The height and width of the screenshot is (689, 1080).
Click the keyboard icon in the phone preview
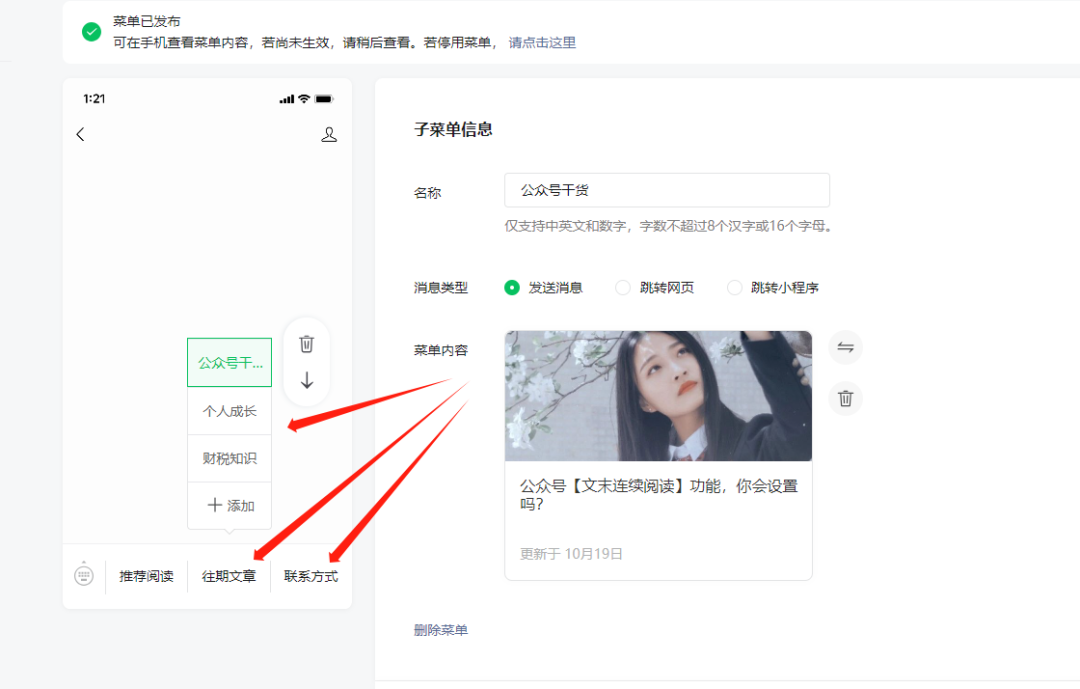[84, 575]
